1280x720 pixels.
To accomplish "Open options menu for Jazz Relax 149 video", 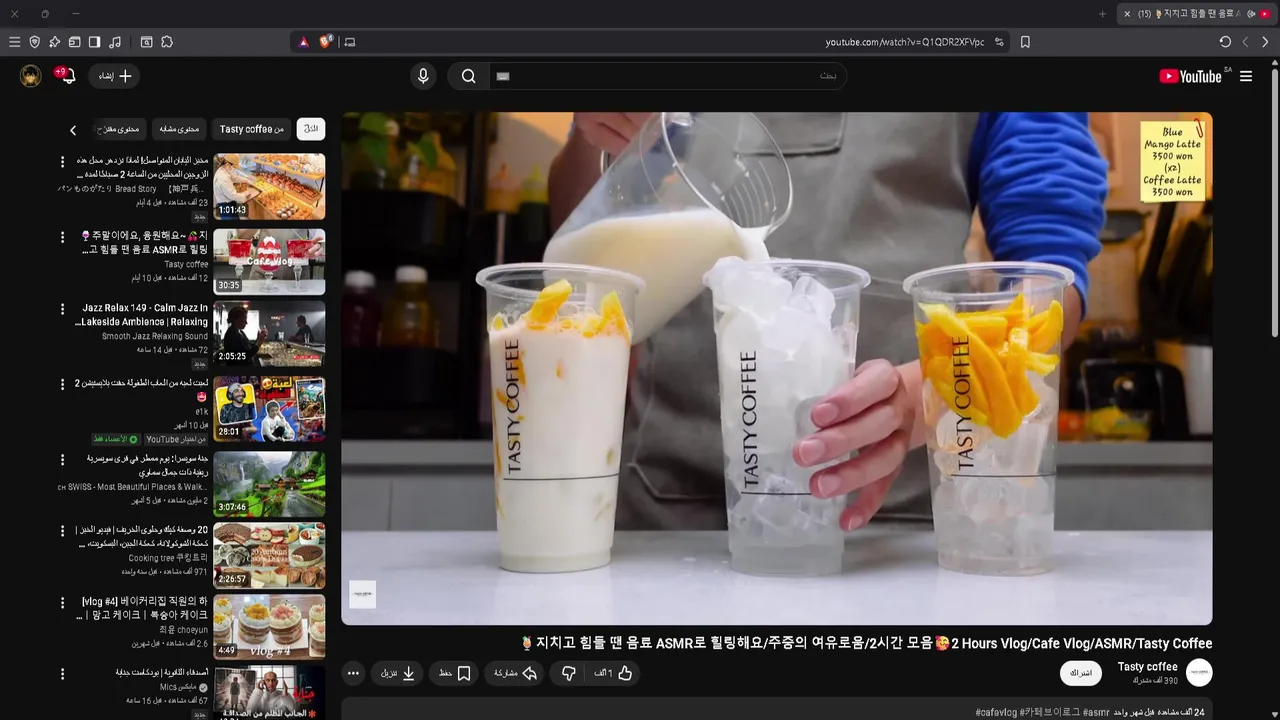I will [62, 310].
